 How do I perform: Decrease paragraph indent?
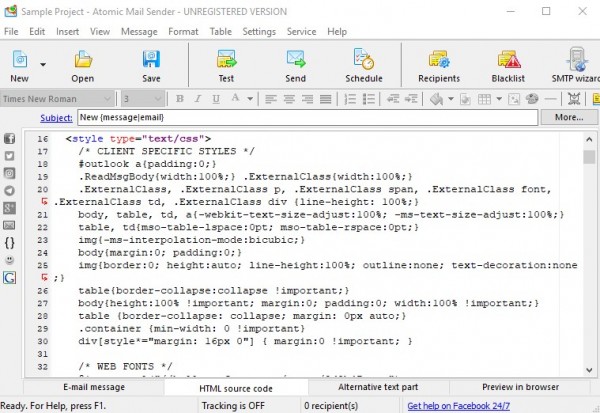pos(393,99)
